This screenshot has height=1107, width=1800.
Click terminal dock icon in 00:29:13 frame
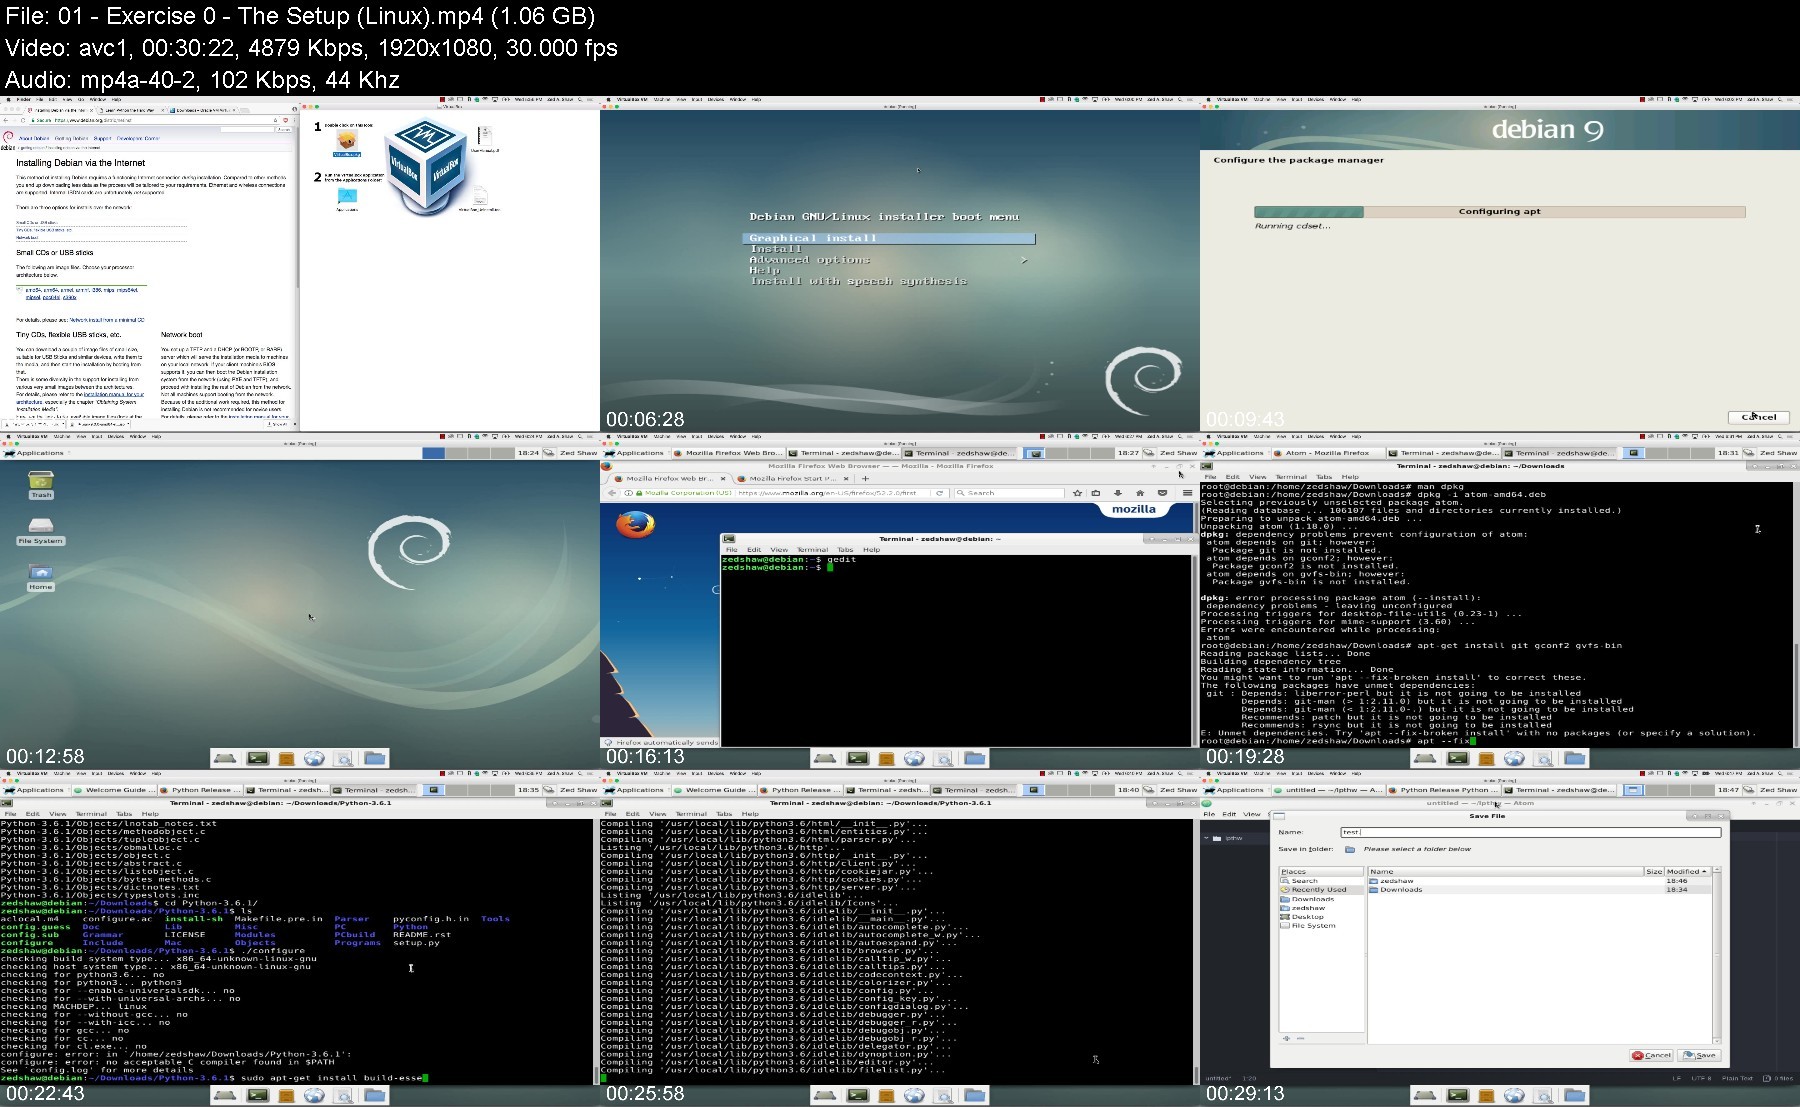click(x=1457, y=1096)
